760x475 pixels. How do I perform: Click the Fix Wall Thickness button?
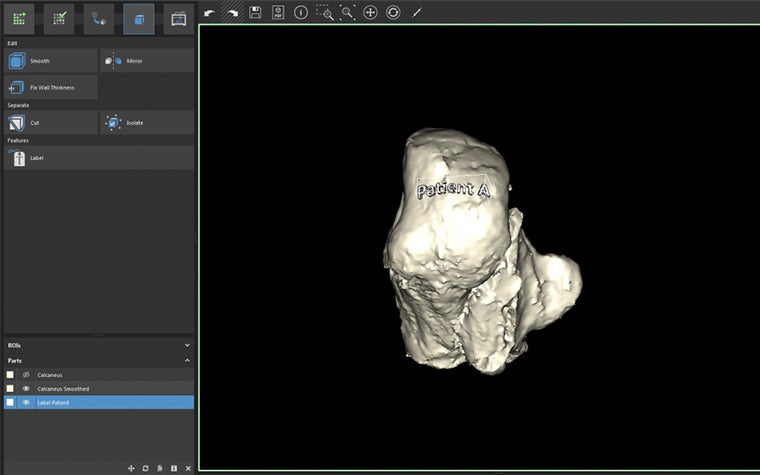click(x=50, y=87)
